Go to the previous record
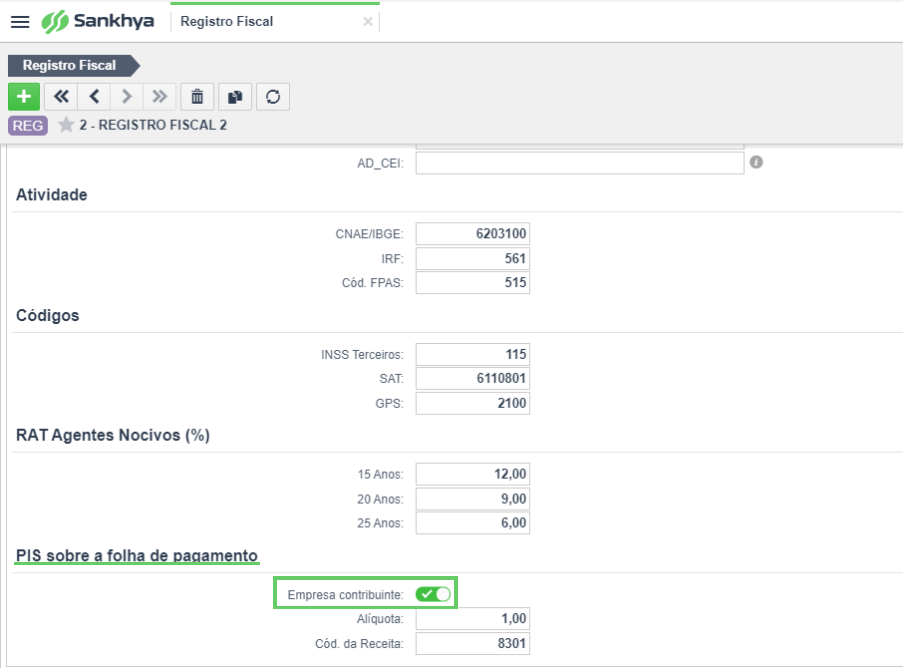903x668 pixels. [x=94, y=97]
